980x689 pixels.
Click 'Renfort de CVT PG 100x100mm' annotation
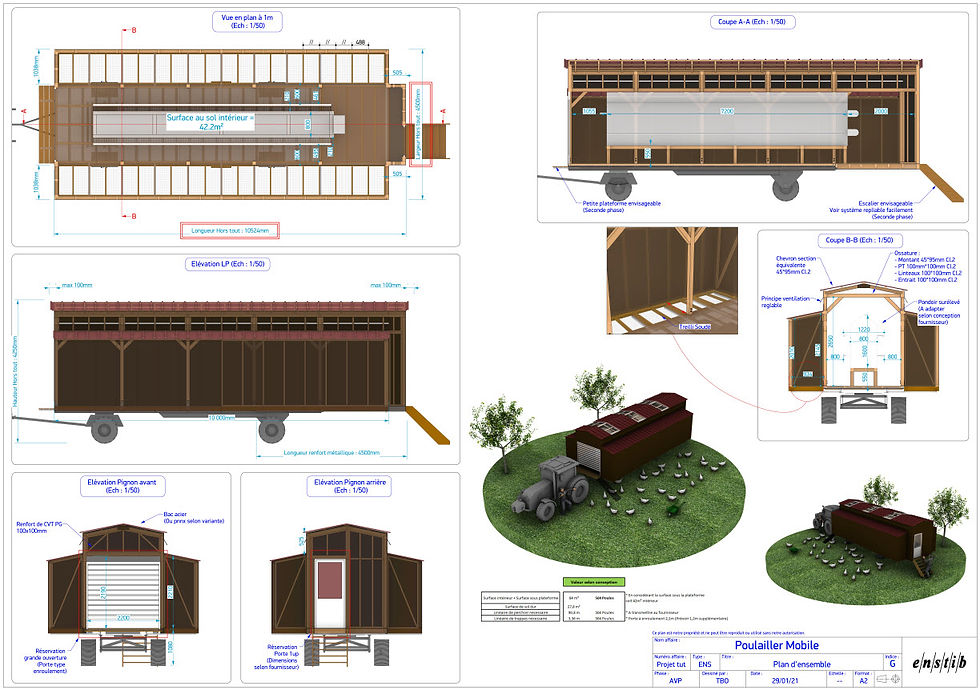pyautogui.click(x=39, y=528)
